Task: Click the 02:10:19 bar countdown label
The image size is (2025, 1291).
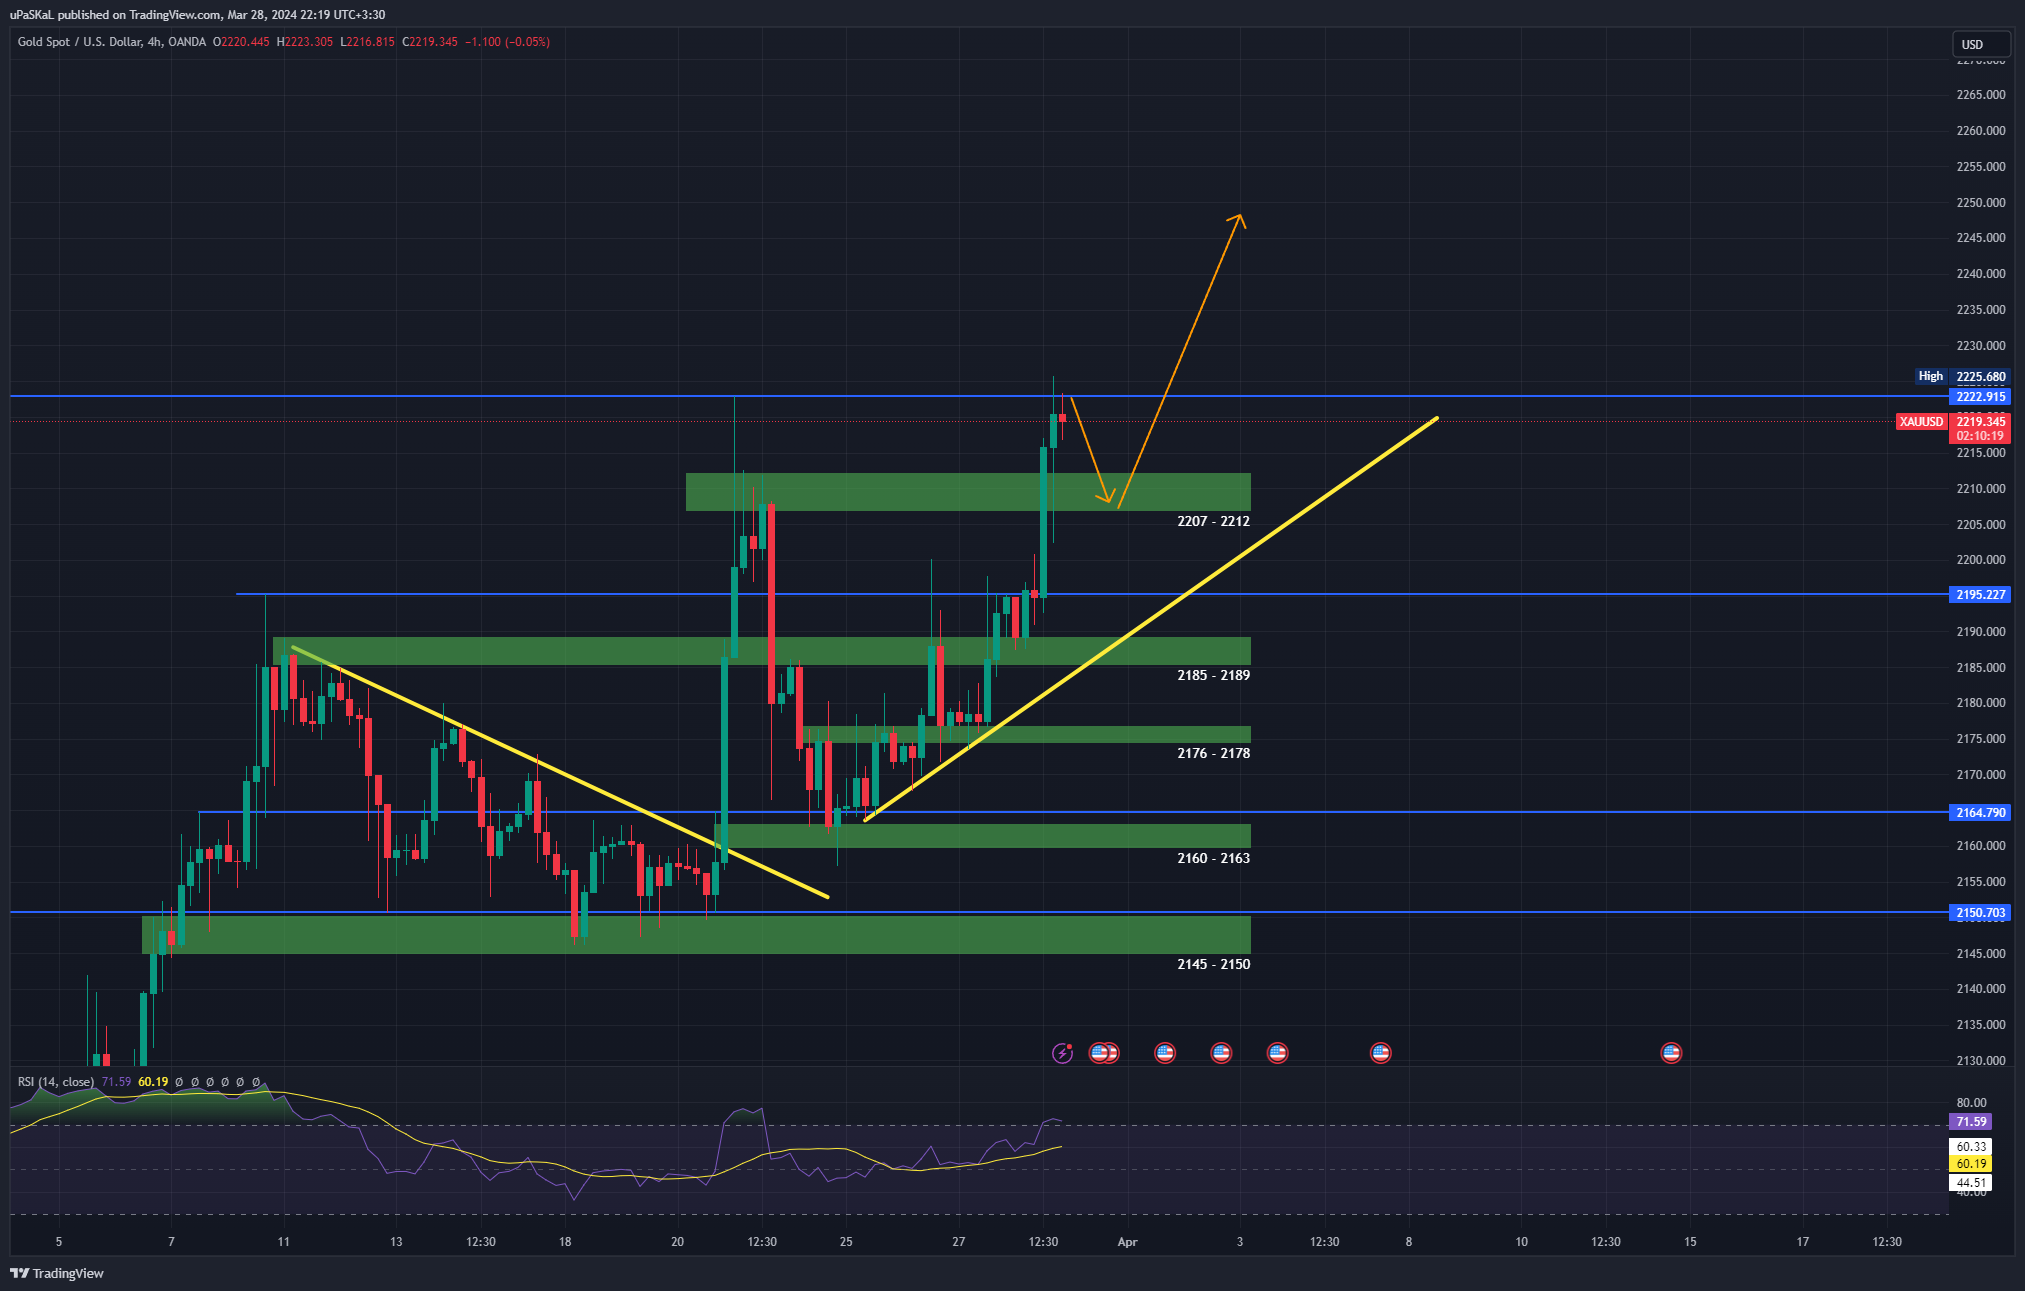Action: click(x=1980, y=436)
